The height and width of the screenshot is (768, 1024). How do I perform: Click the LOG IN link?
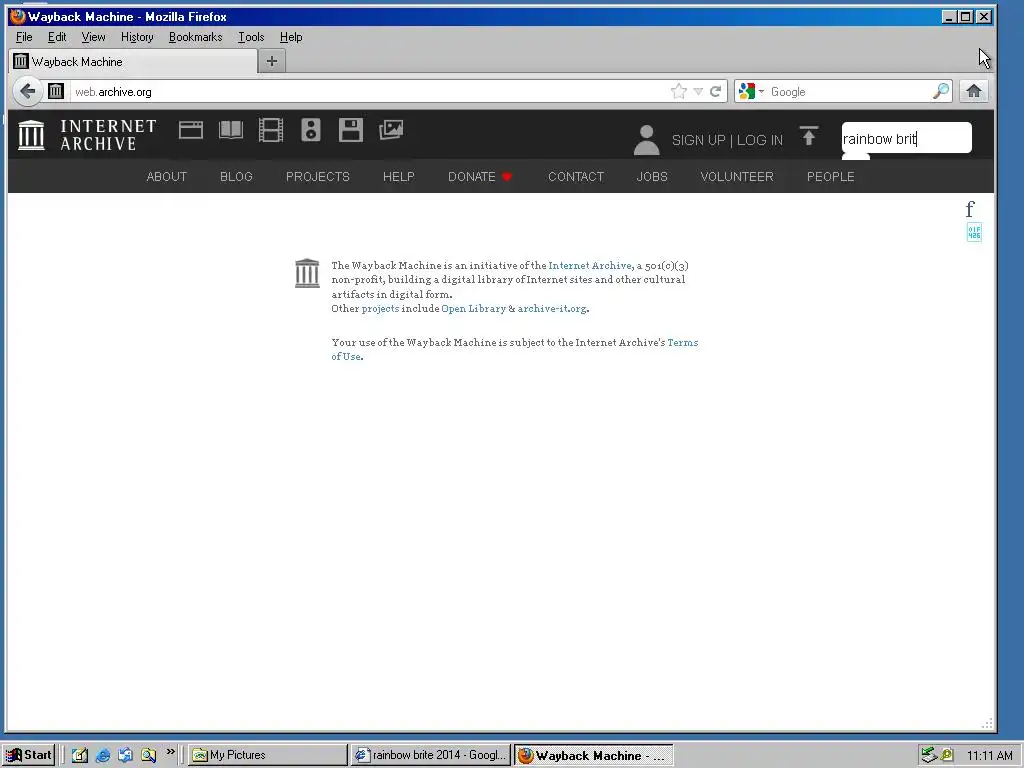pos(760,140)
